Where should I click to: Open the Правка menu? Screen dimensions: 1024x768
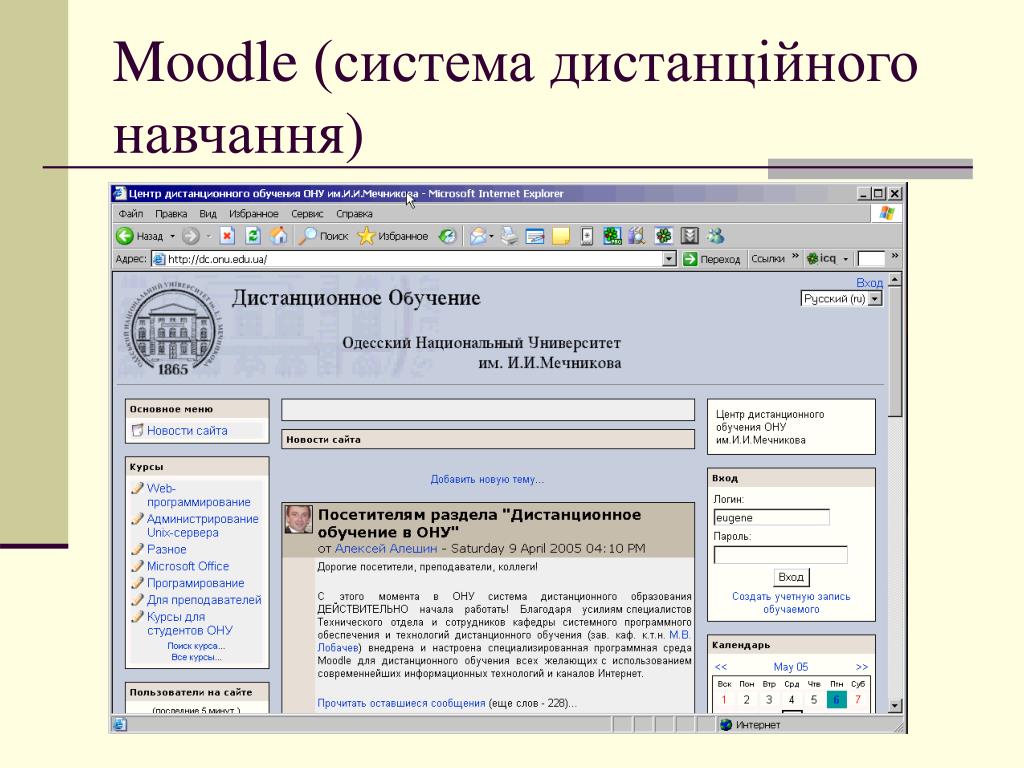[171, 214]
